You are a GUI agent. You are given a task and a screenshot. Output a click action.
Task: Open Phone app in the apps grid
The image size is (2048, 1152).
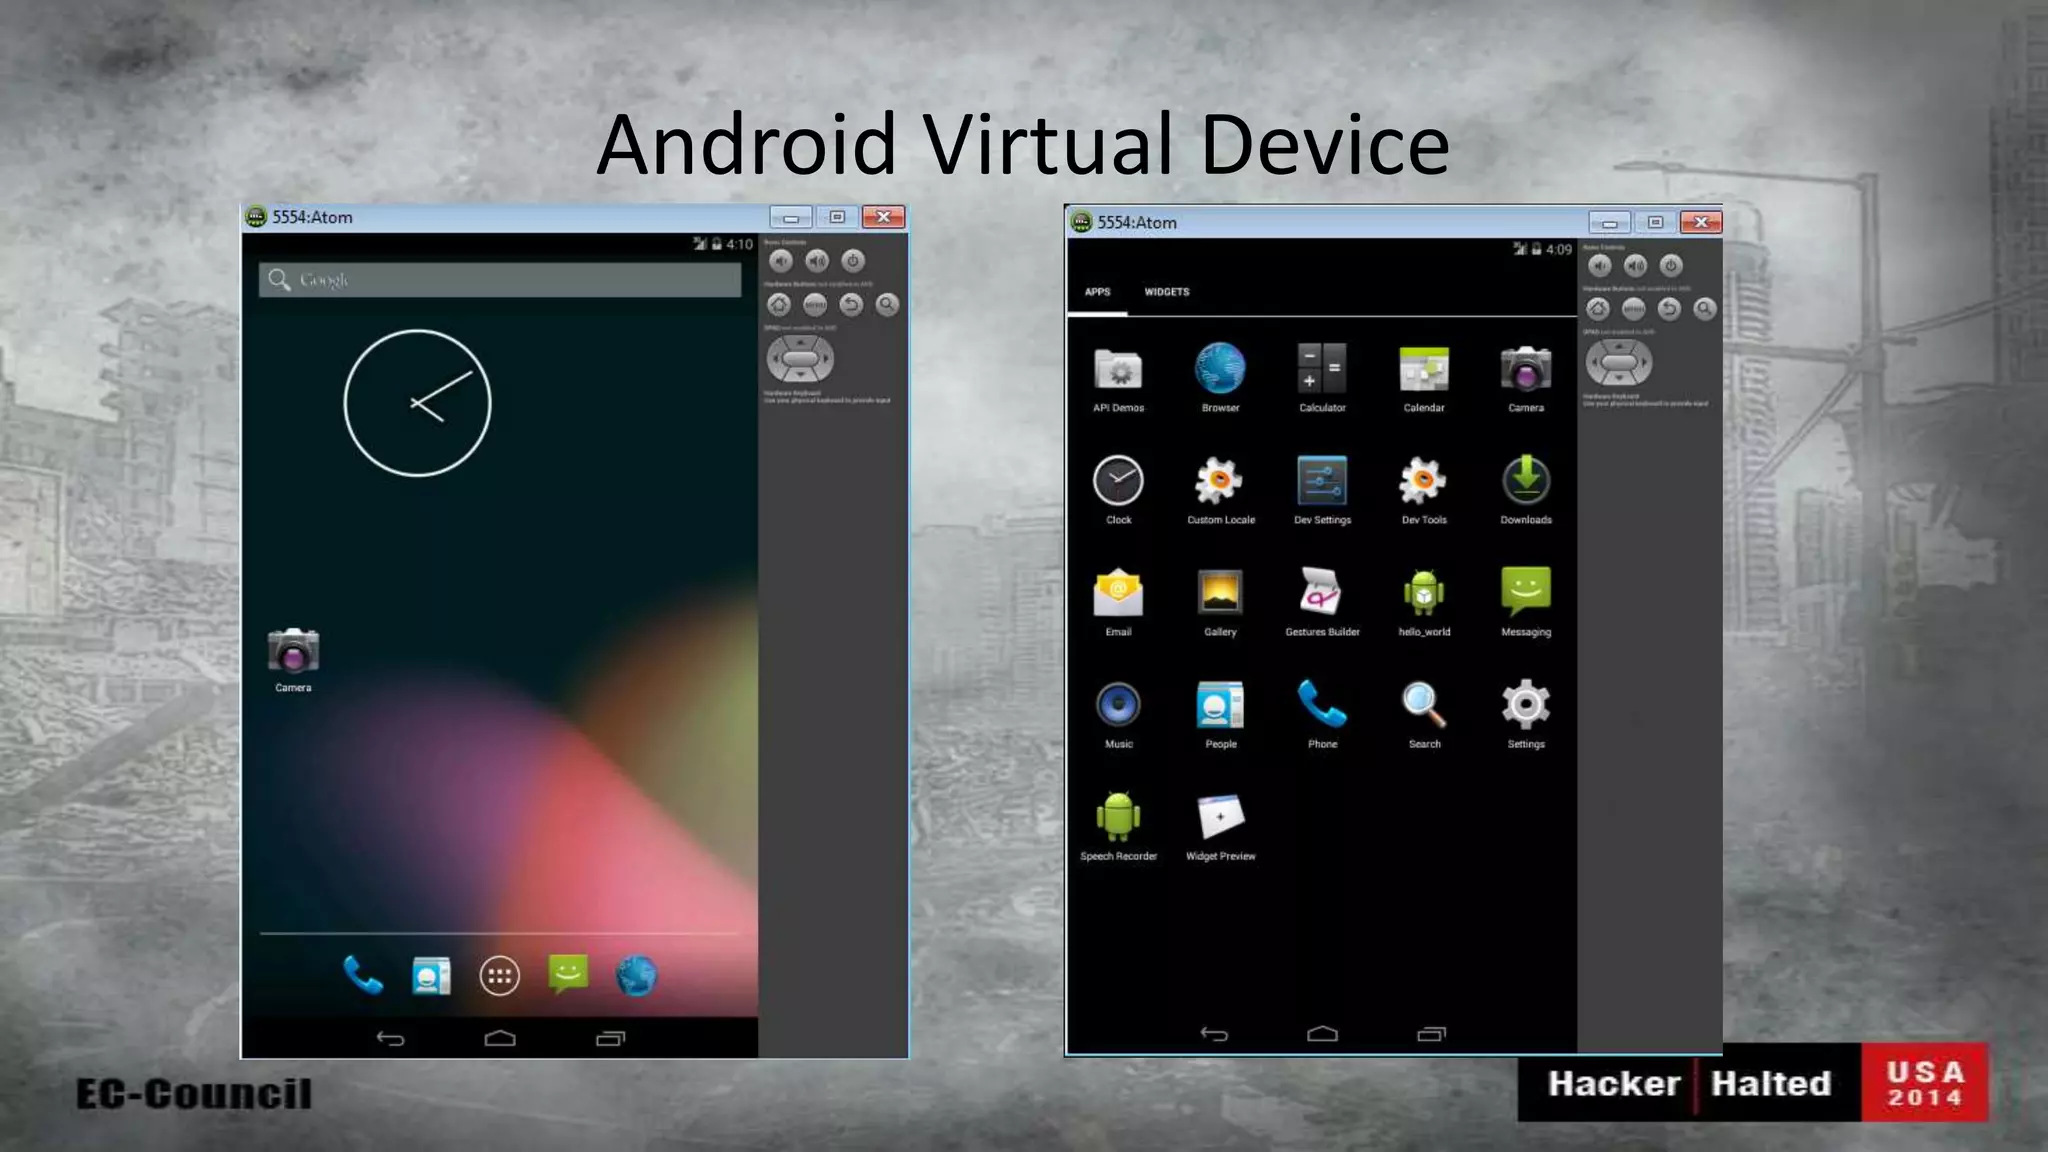(1322, 715)
